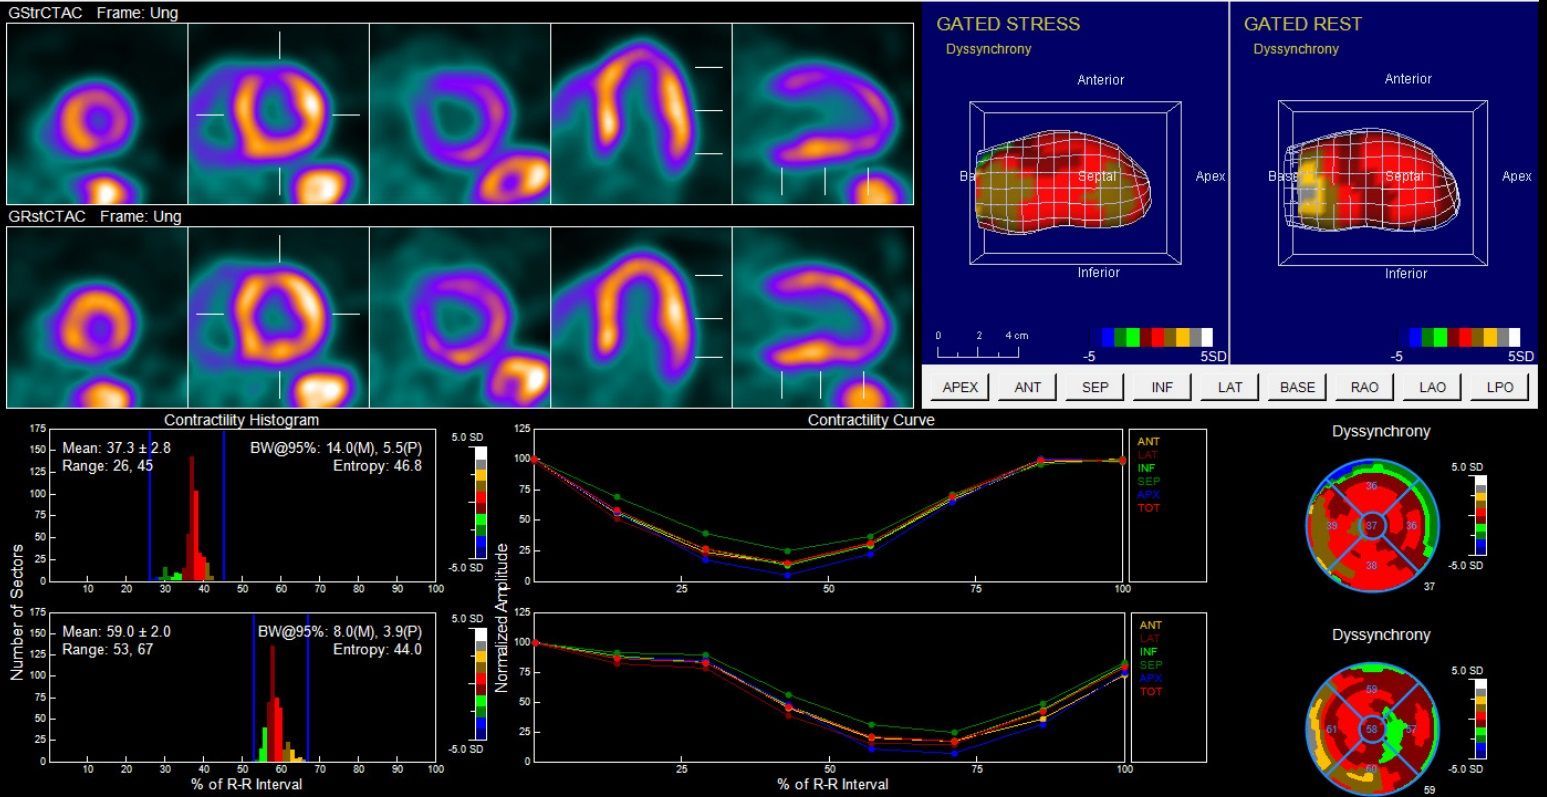Click the "Mean: 59.0 ± 2.0" value
1547x797 pixels.
pos(117,631)
